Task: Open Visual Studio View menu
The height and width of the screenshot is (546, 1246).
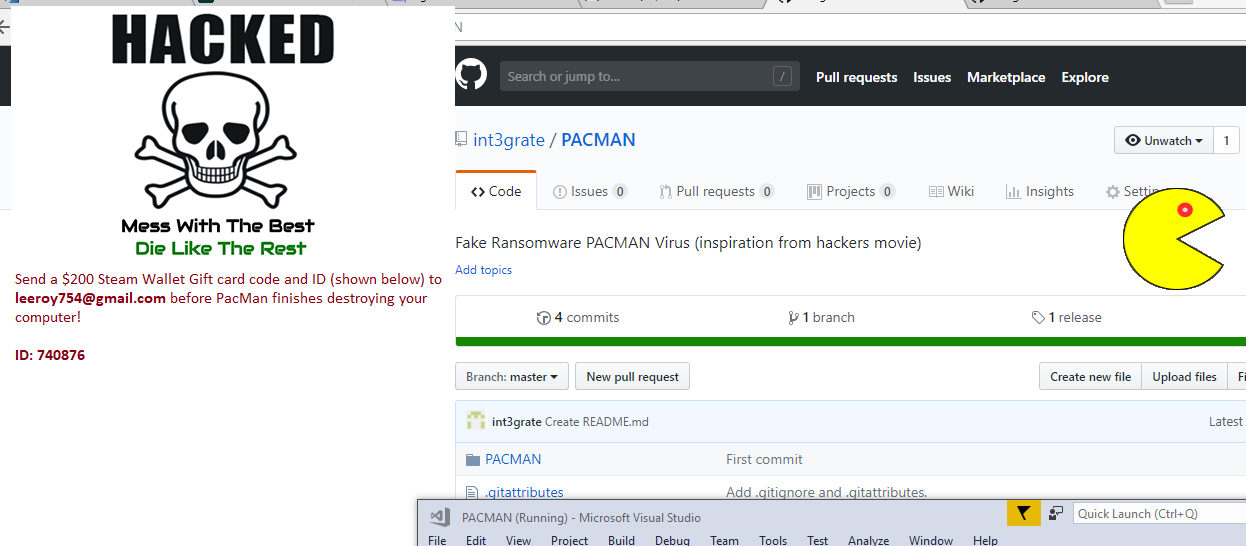Action: pyautogui.click(x=518, y=540)
